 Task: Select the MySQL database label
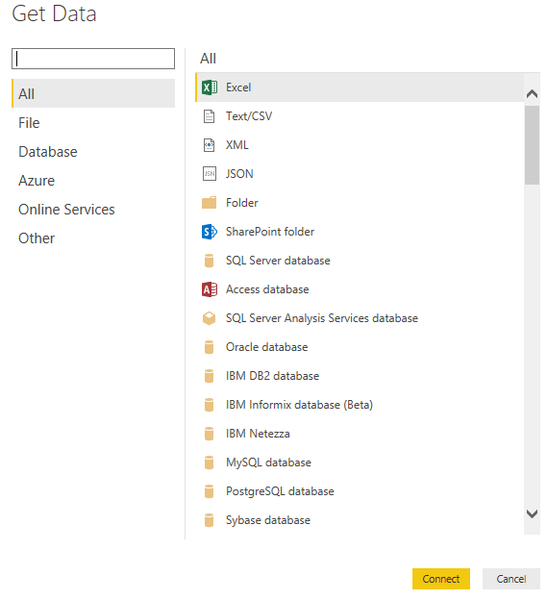[269, 463]
